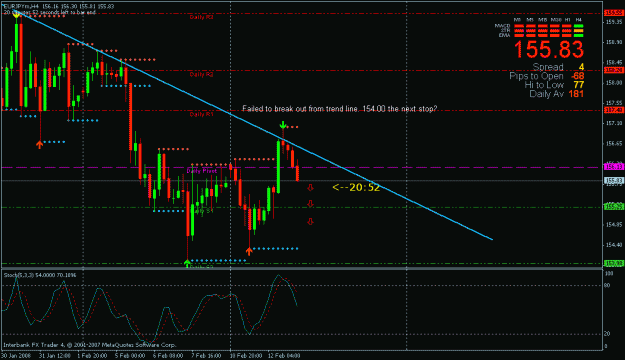
Task: Click the 159.35 price axis label
Action: pyautogui.click(x=614, y=22)
